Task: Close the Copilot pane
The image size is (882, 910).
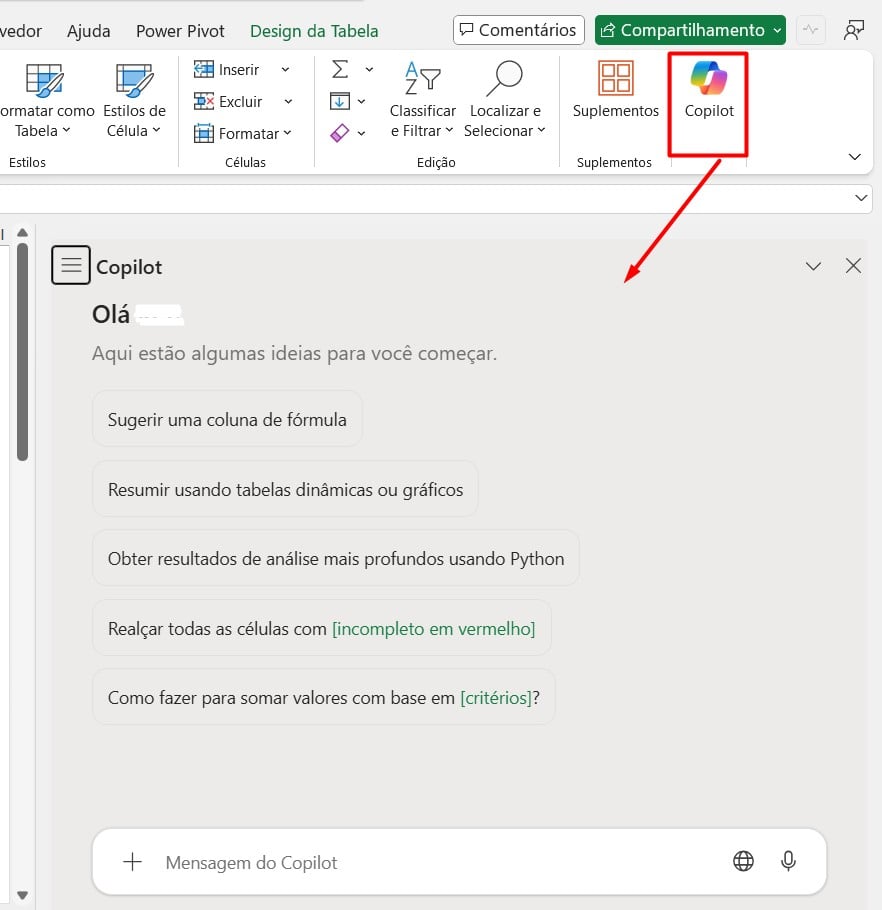Action: click(853, 266)
